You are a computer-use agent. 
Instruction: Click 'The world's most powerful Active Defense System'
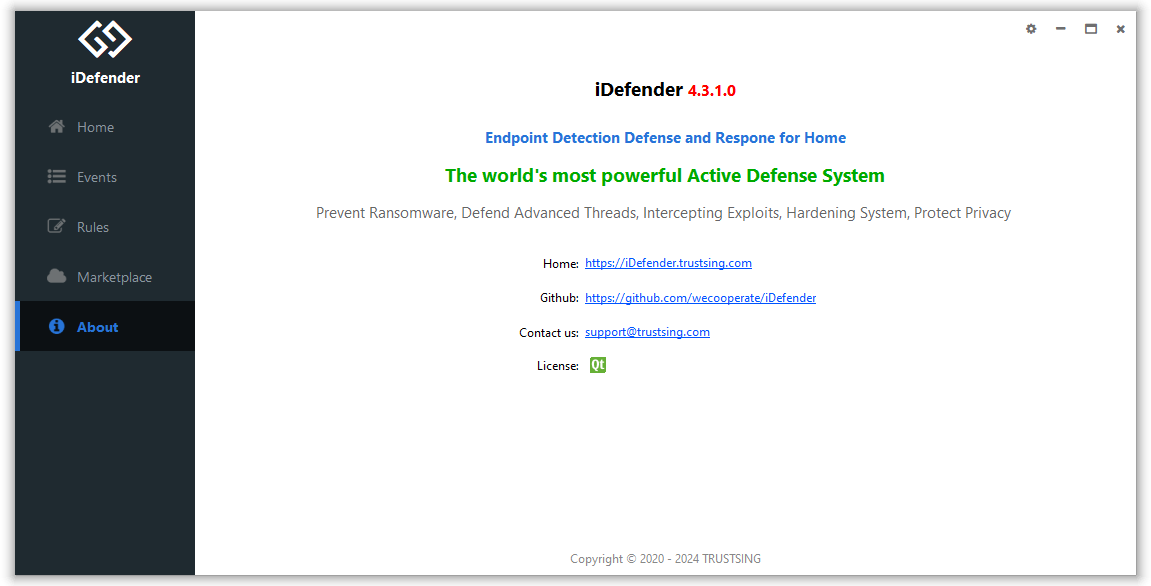tap(665, 176)
